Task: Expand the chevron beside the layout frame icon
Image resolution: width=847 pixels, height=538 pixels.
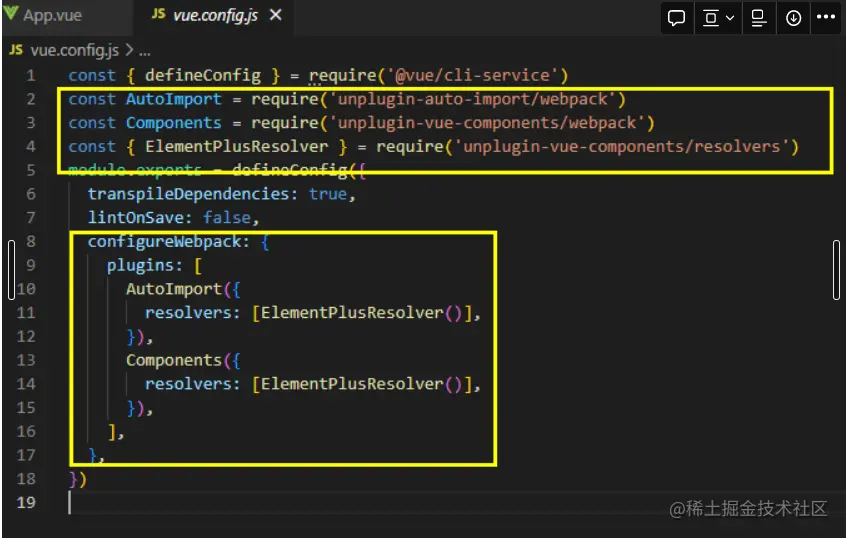Action: (730, 18)
